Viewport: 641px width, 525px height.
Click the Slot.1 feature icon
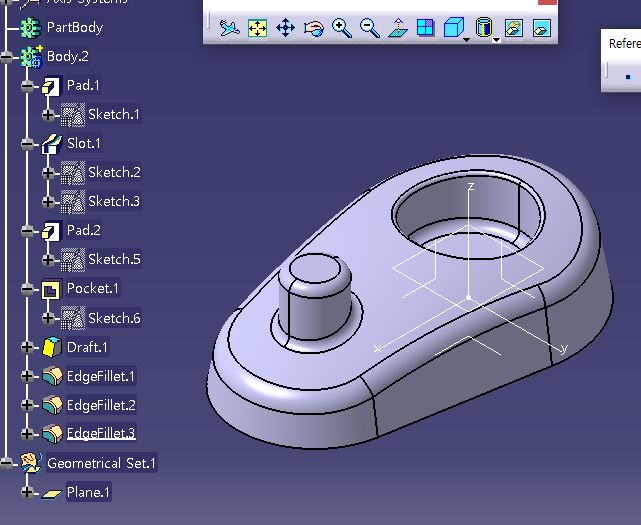pyautogui.click(x=52, y=144)
